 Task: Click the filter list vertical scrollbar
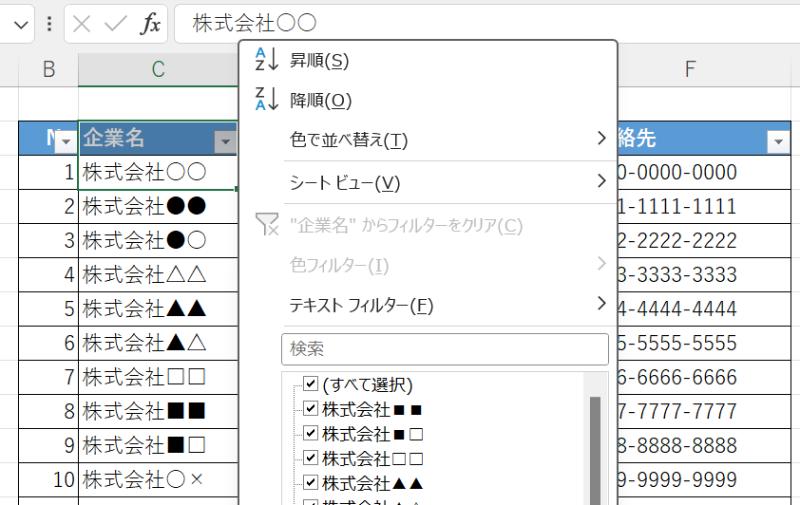click(595, 450)
